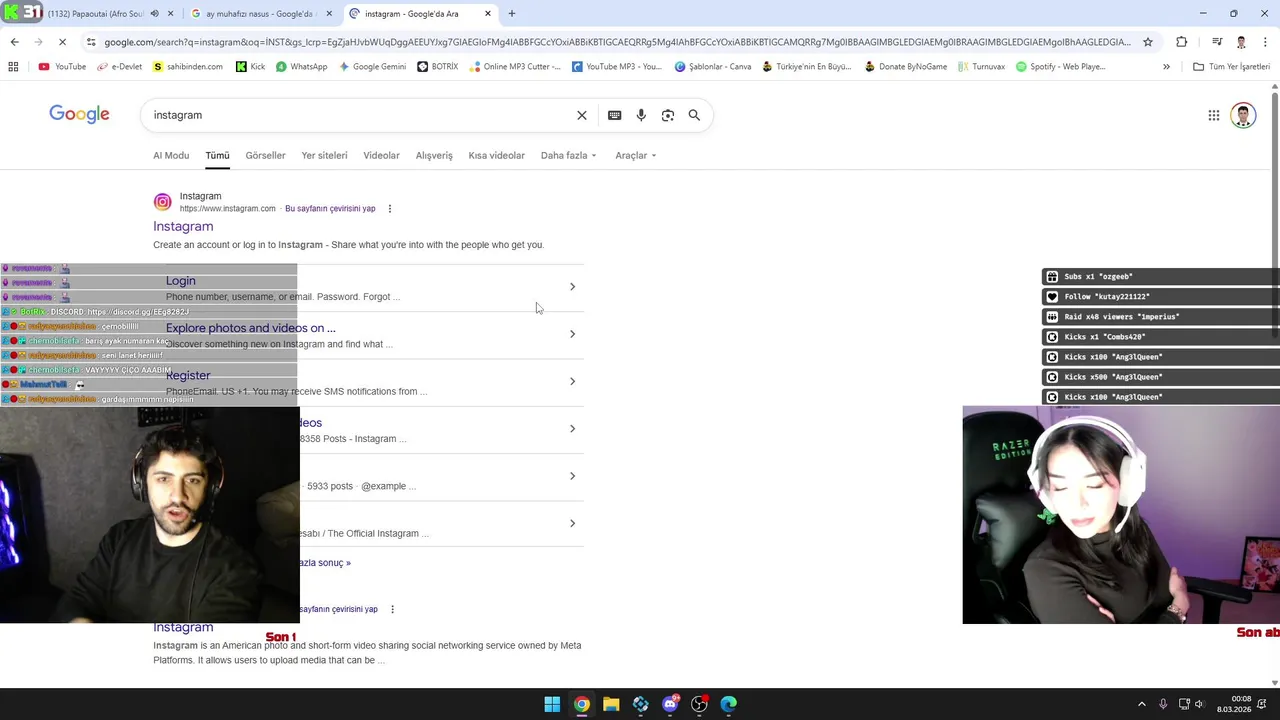Open File Explorer from the taskbar

coord(611,704)
